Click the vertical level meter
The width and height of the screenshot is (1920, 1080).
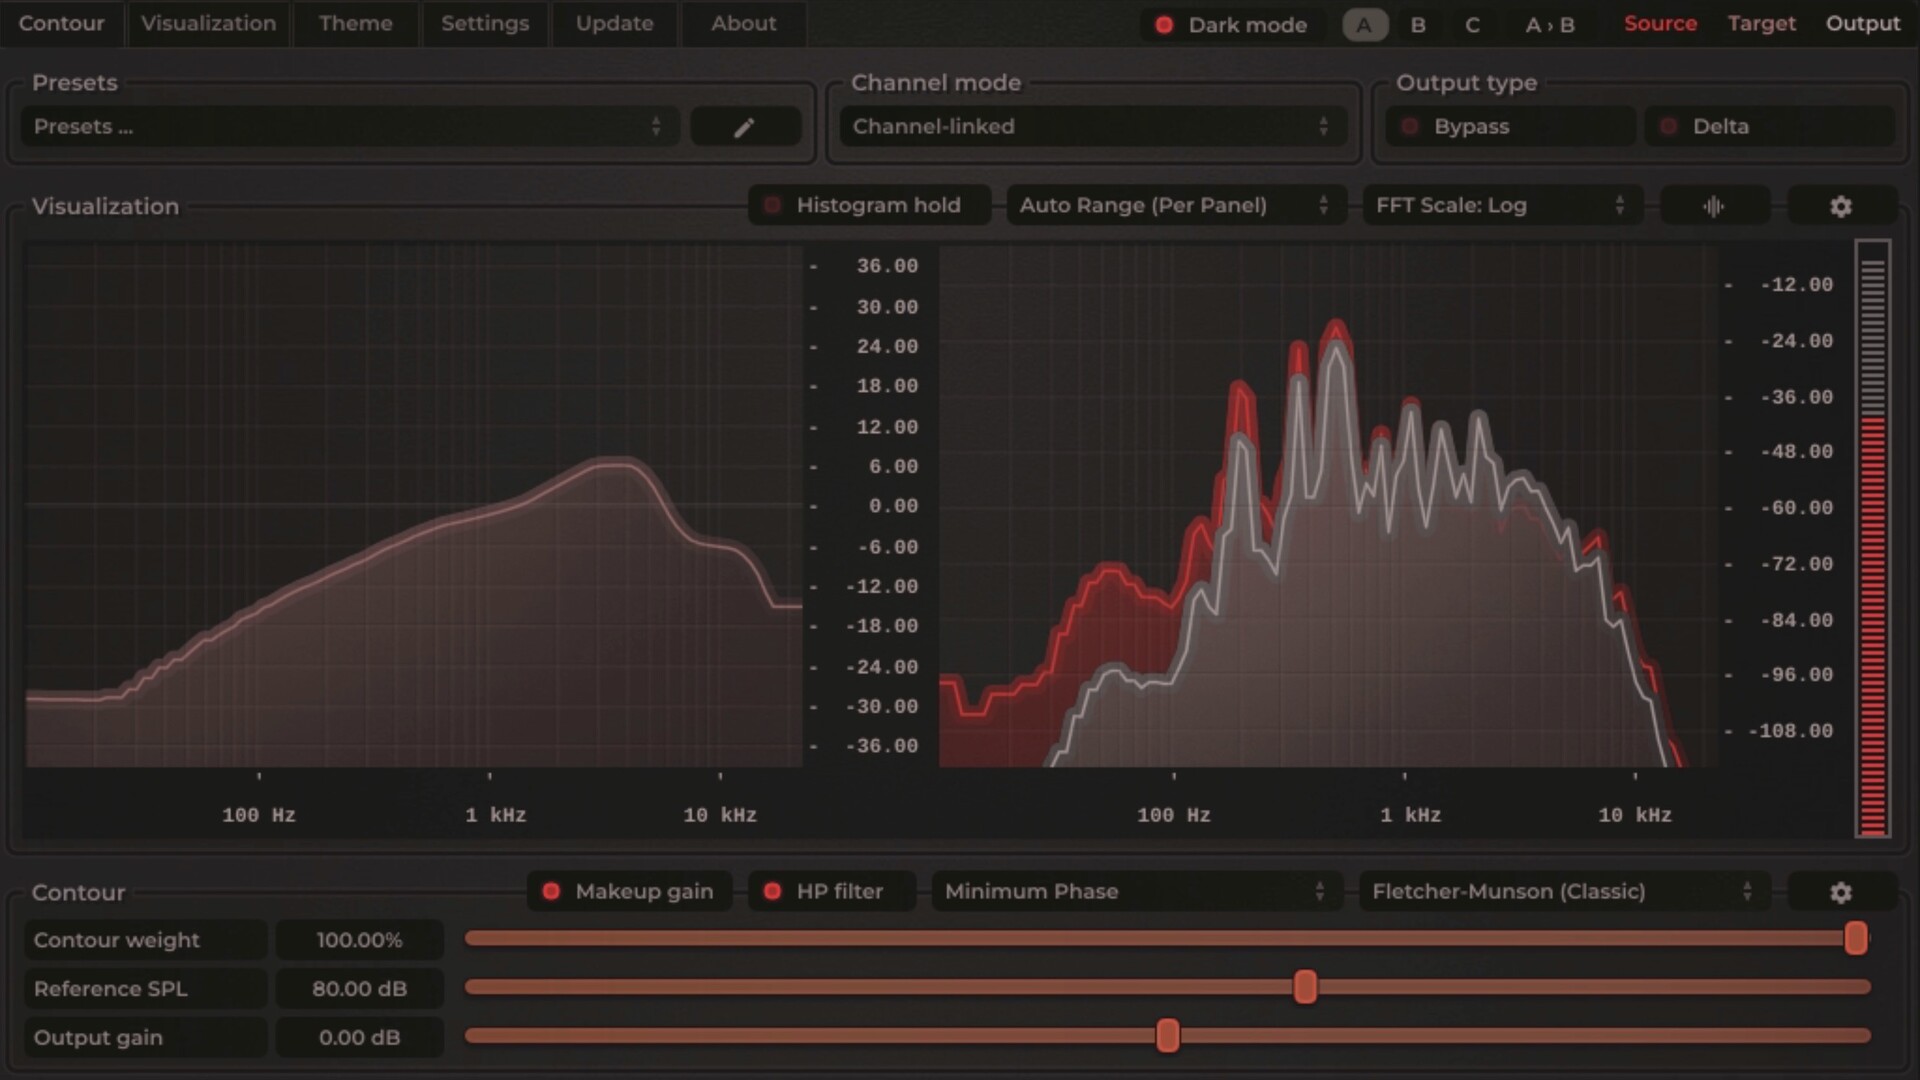coord(1873,538)
